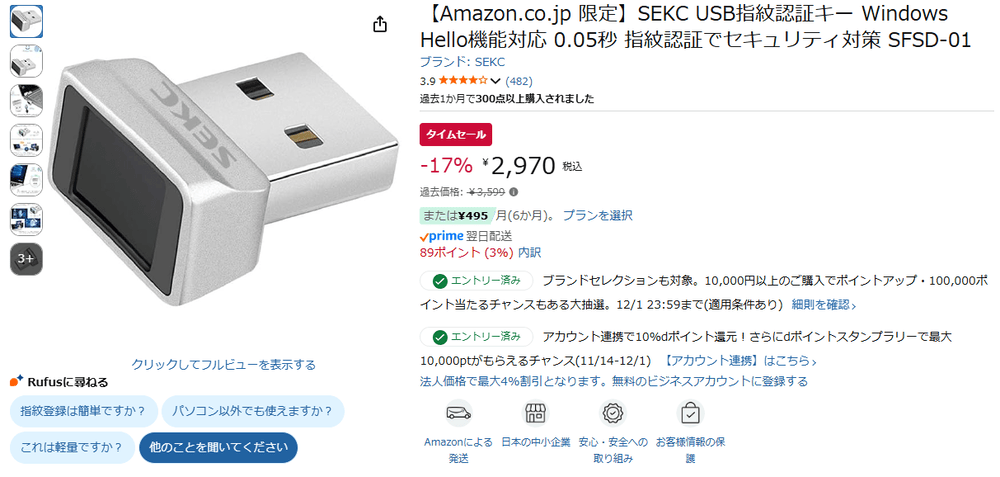Expand the rating breakdown chevron

click(x=495, y=81)
